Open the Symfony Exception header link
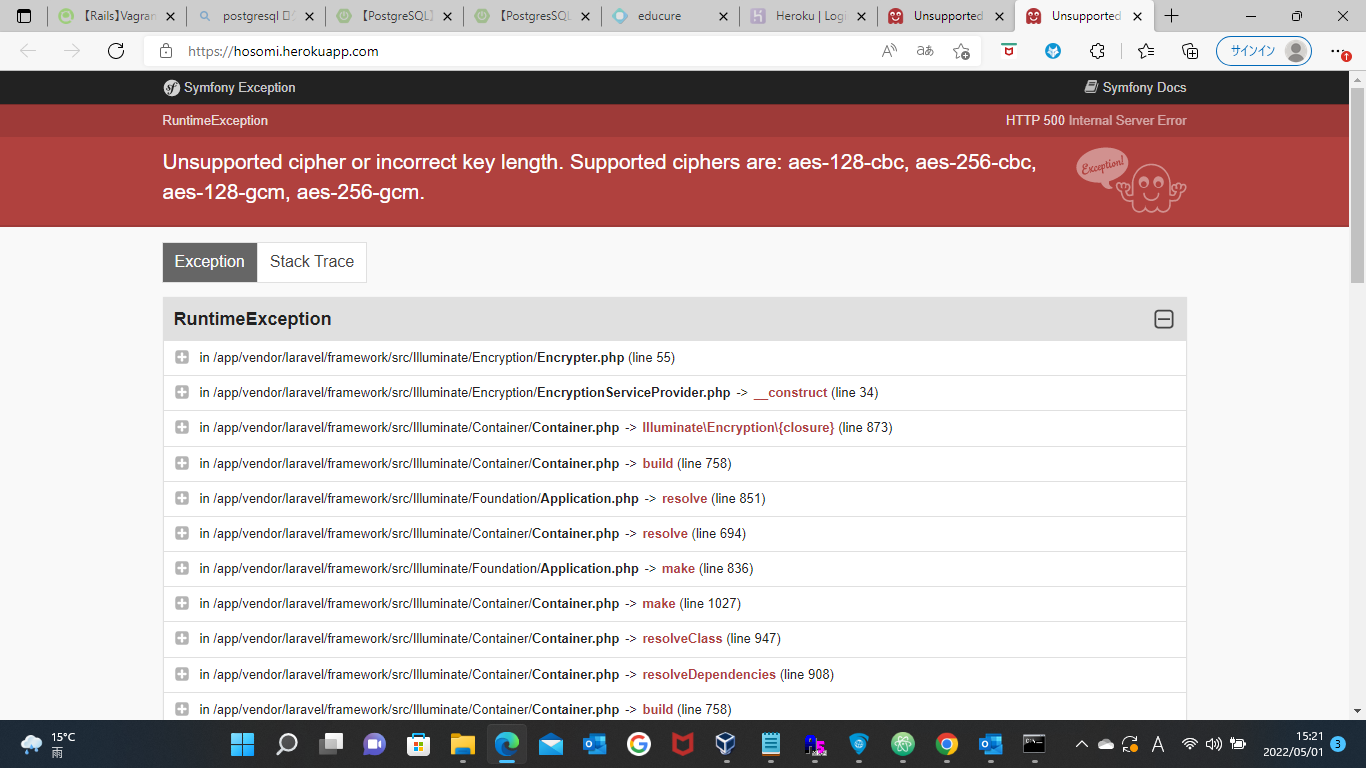This screenshot has width=1366, height=768. pos(229,88)
